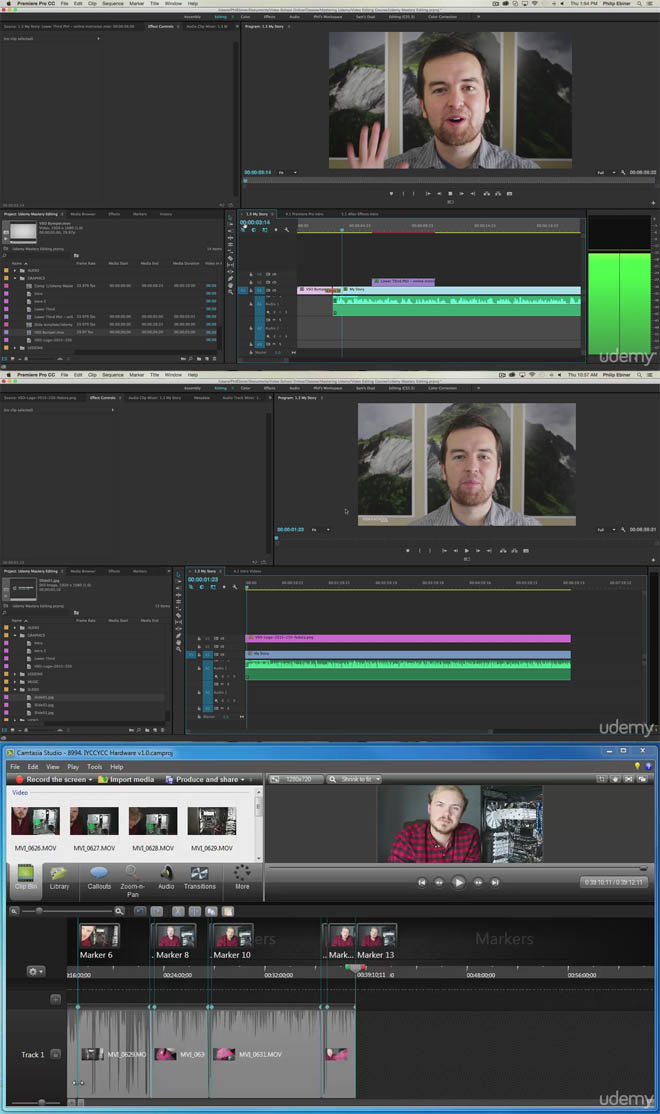Click the Thu 10:57 AM menu bar clock
The image size is (660, 1114).
click(x=583, y=374)
